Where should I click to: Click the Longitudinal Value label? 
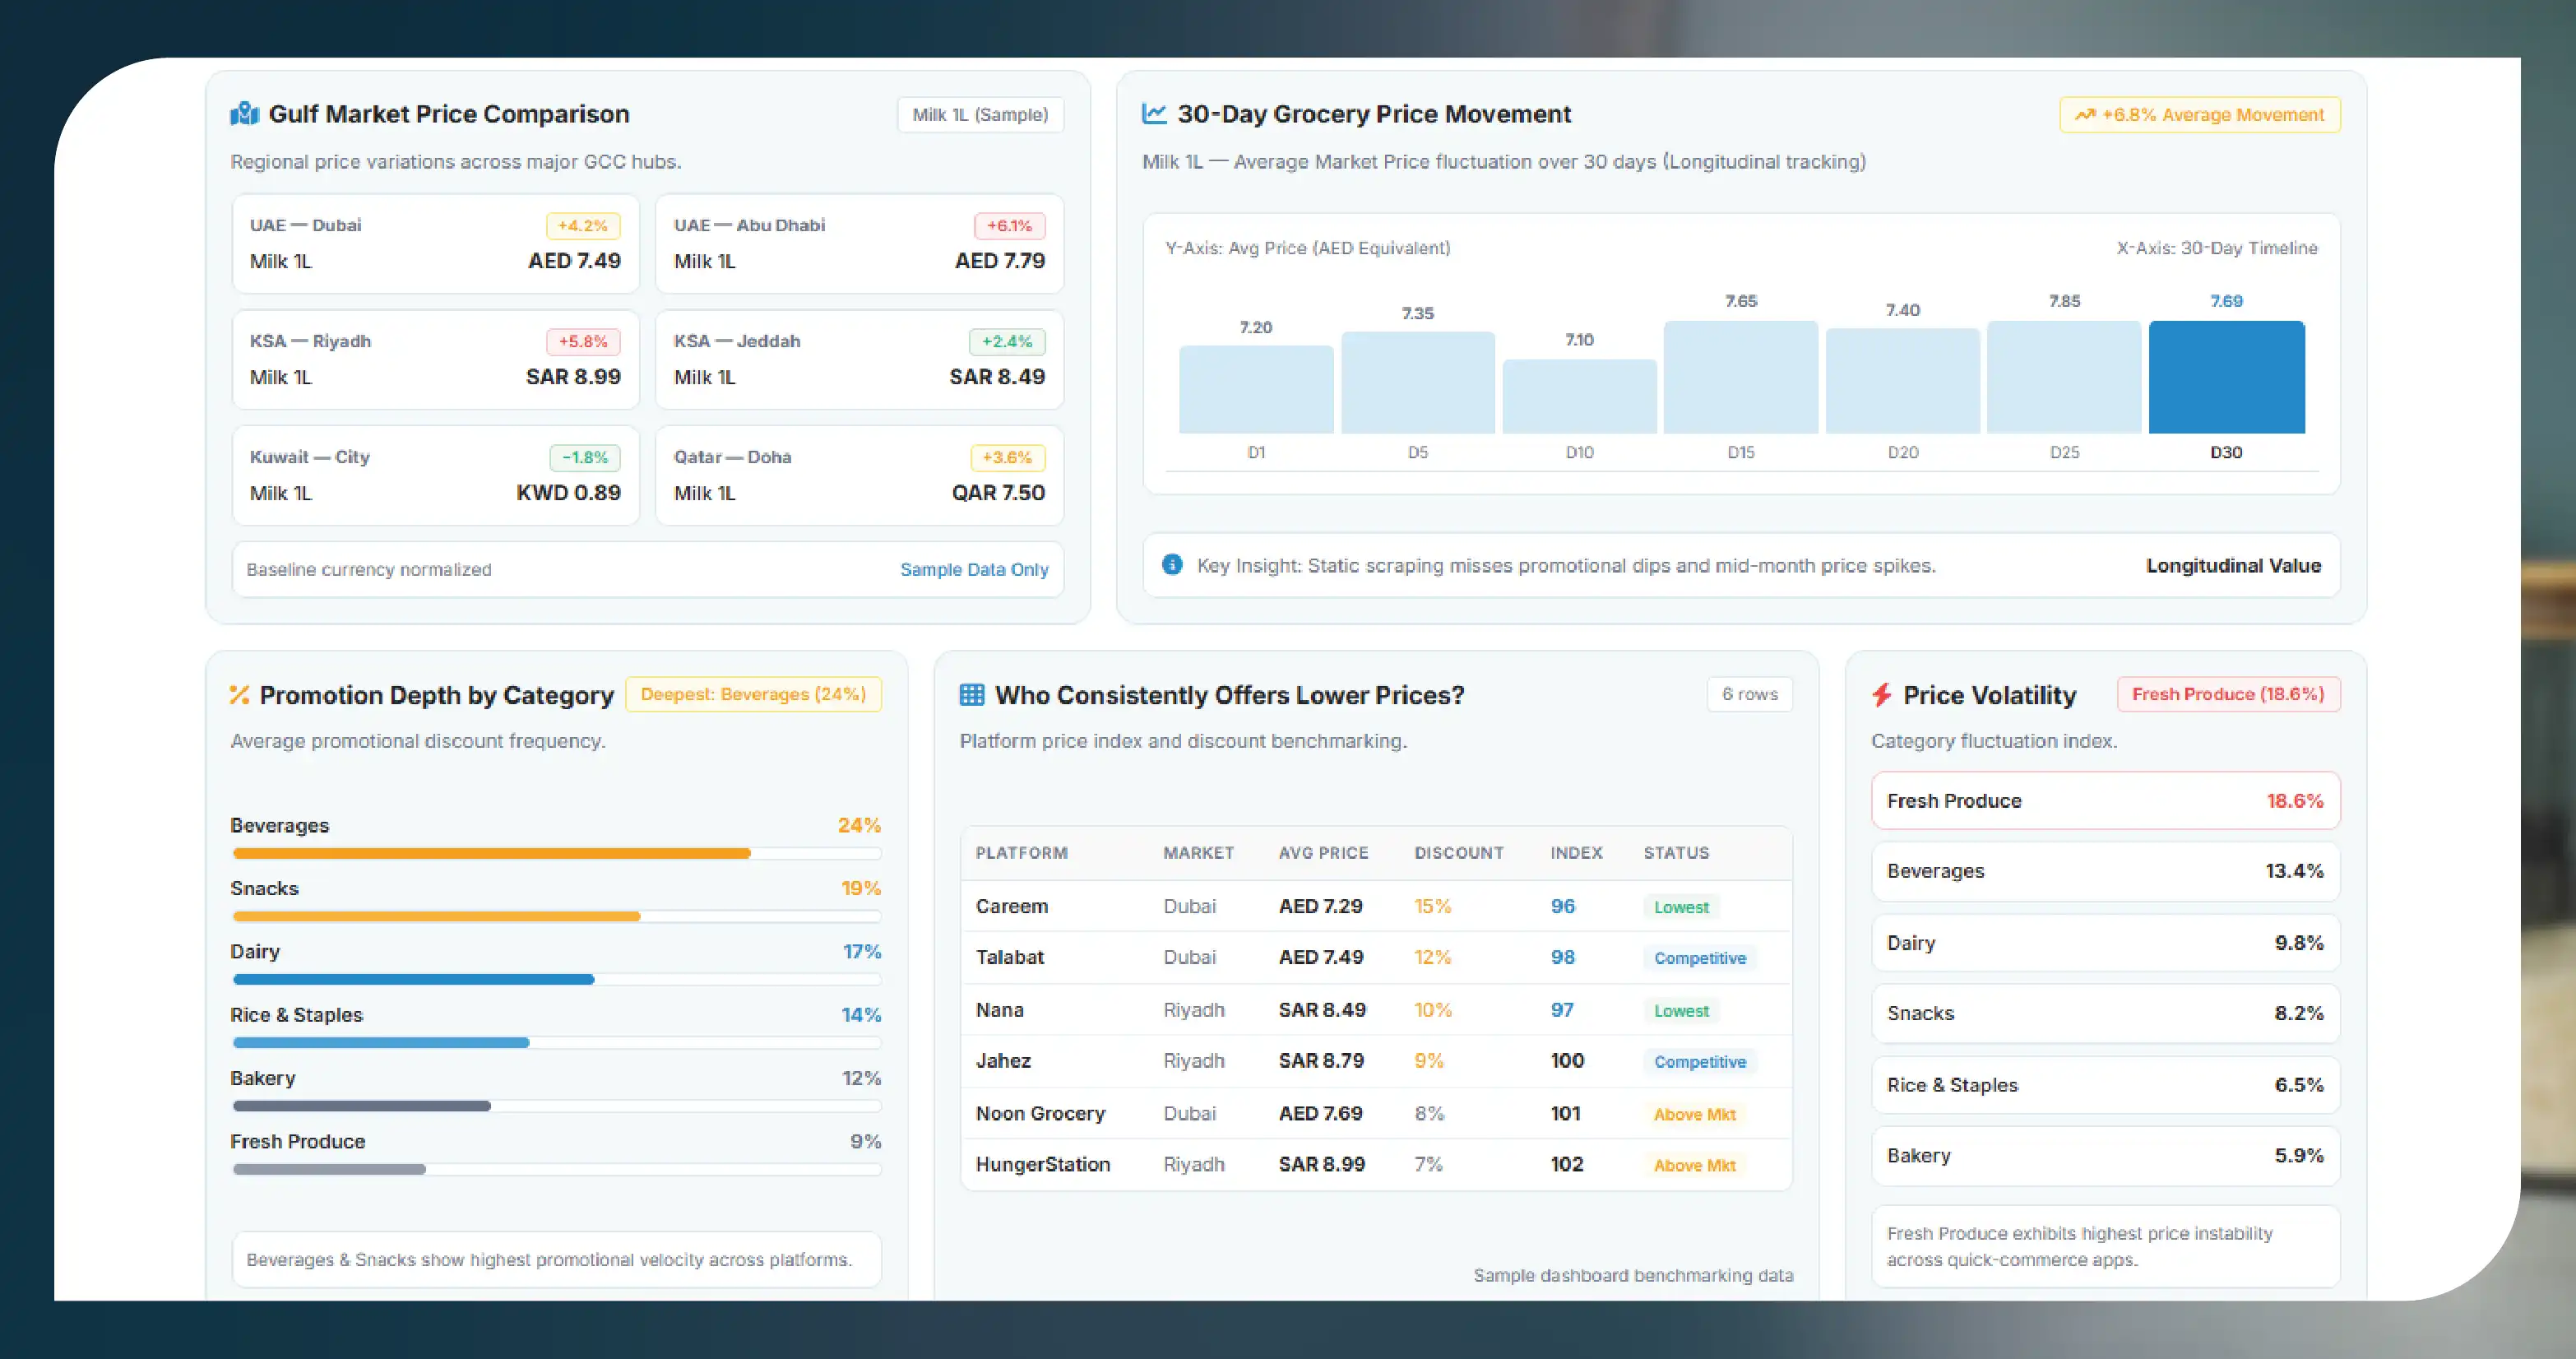click(2233, 566)
